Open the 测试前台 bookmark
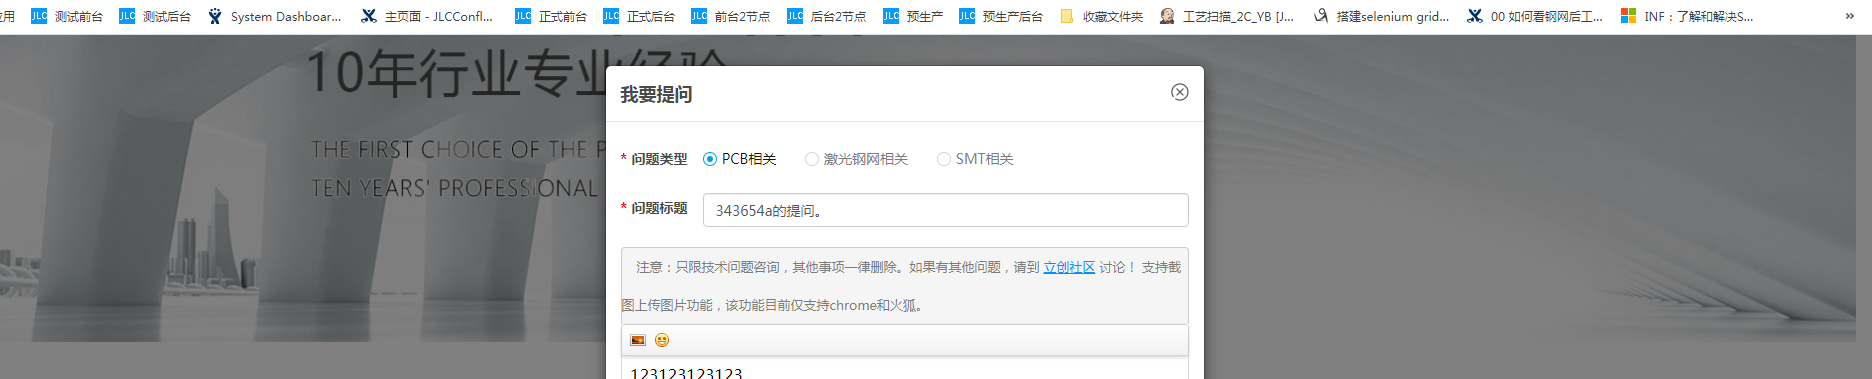1872x379 pixels. click(67, 16)
